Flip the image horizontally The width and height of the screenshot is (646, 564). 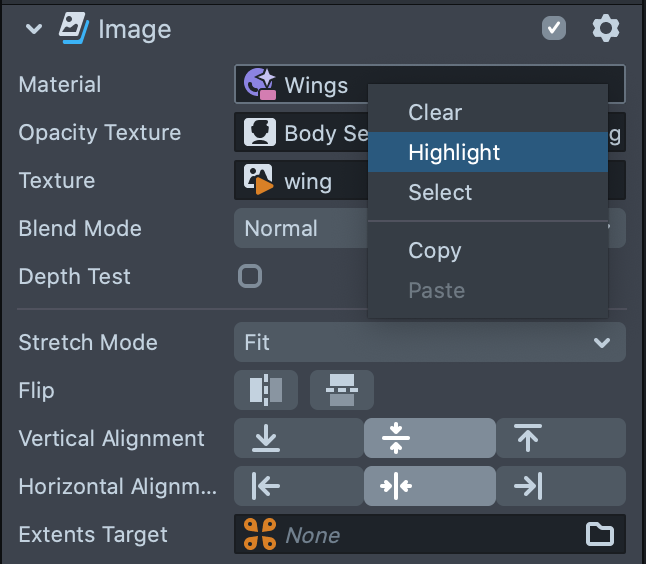266,390
